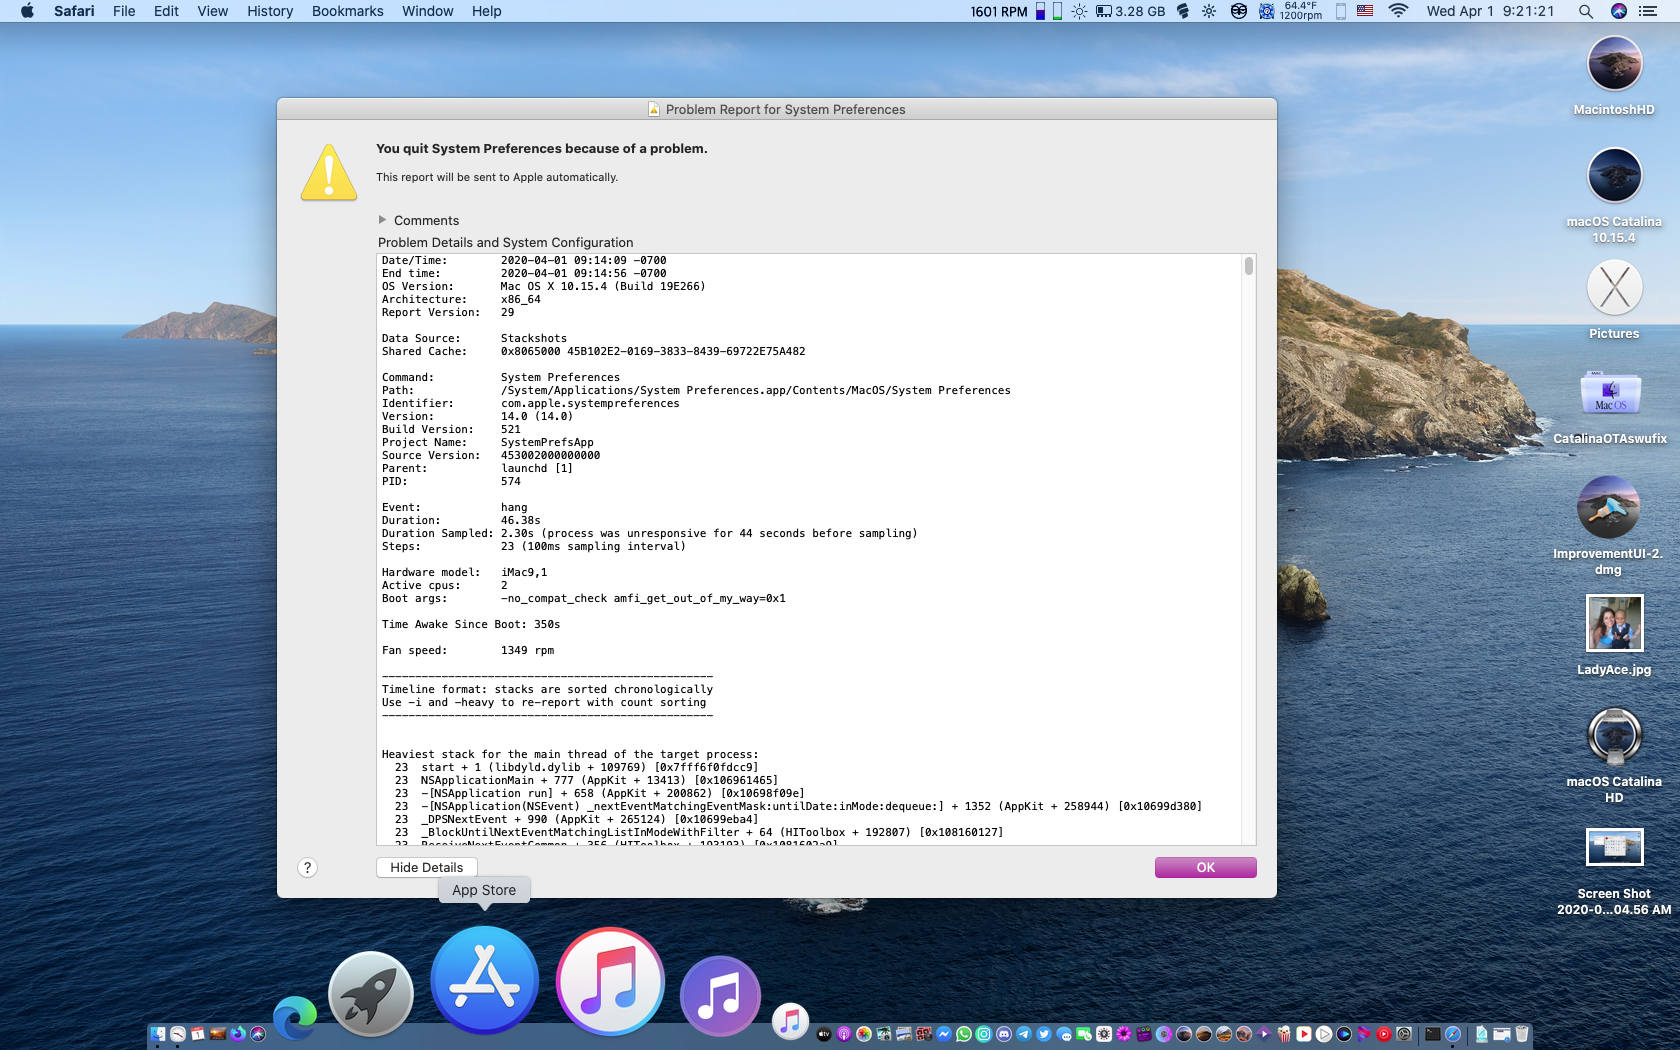The image size is (1680, 1050).
Task: Click OK to dismiss the problem report
Action: (1205, 867)
